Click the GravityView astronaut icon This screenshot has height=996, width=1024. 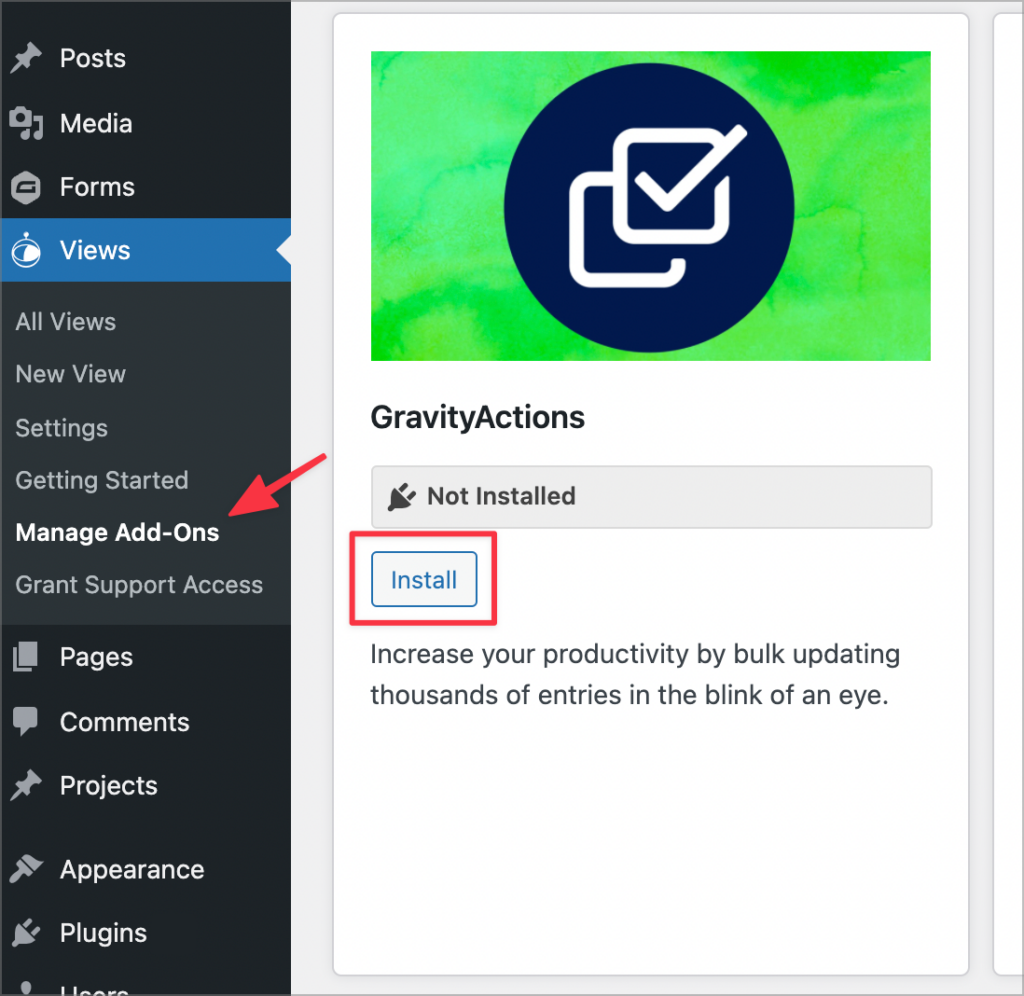click(x=26, y=250)
